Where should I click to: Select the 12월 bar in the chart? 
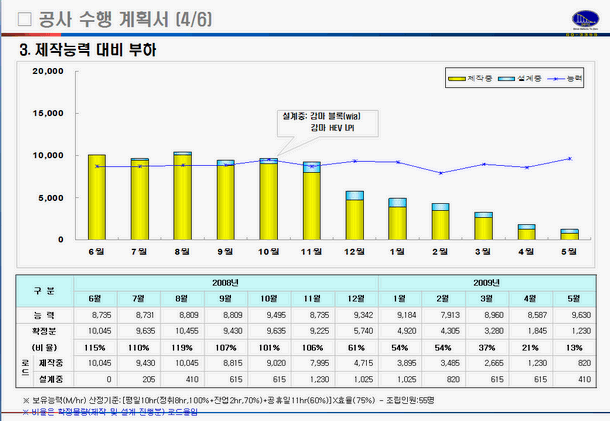355,215
